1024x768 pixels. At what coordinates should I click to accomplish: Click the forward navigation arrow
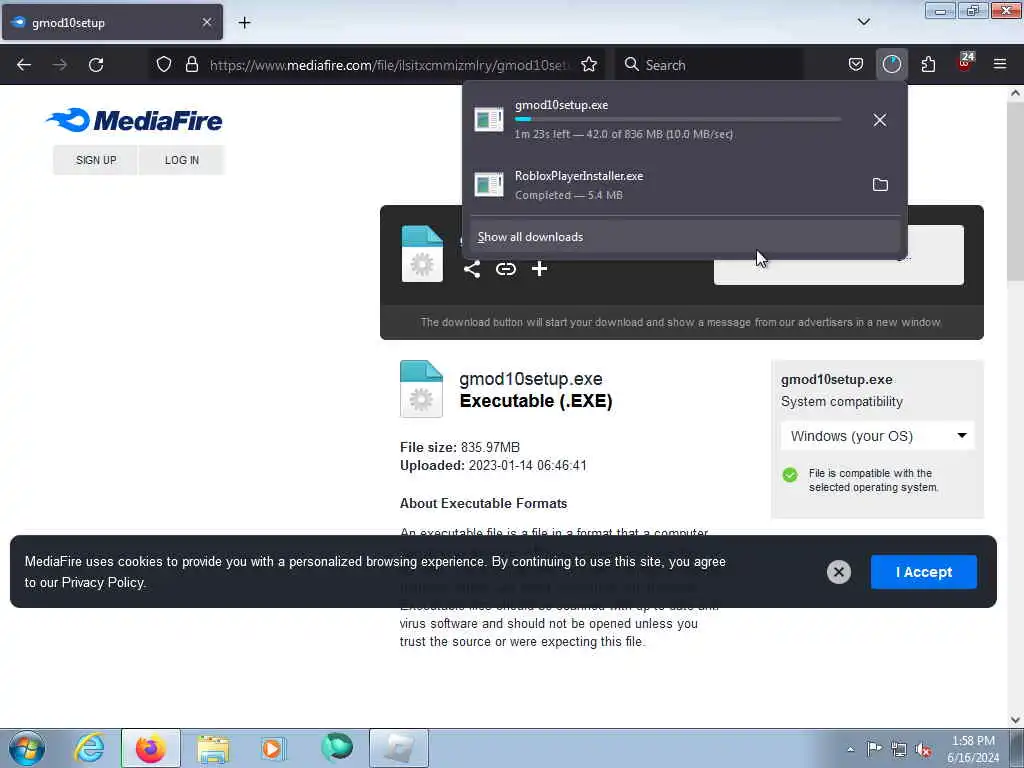pyautogui.click(x=59, y=65)
